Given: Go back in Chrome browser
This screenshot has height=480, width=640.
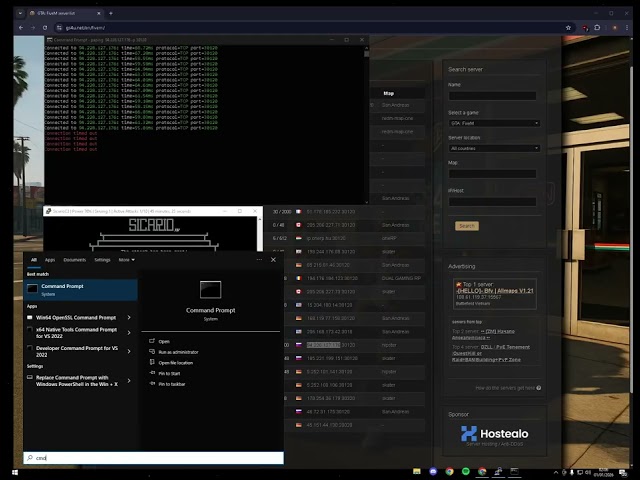Looking at the screenshot, I should coord(21,28).
